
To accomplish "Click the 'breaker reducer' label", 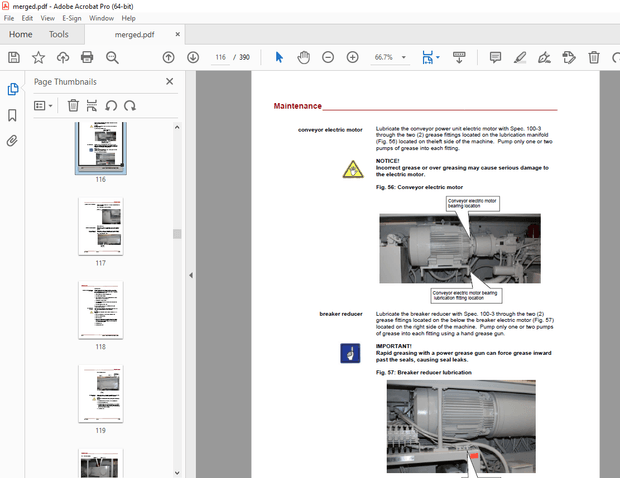I will coord(341,314).
